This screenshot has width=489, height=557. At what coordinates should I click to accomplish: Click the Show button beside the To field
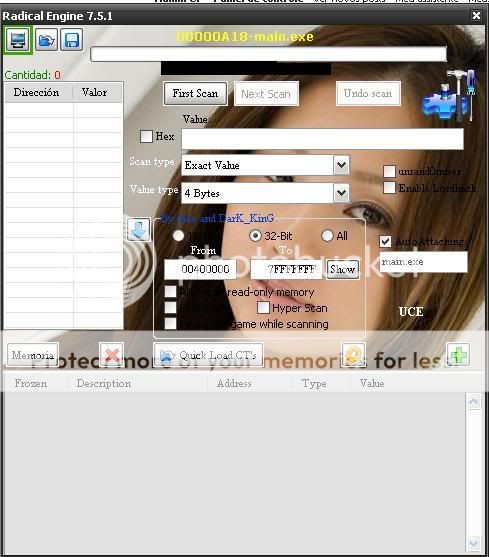click(342, 269)
